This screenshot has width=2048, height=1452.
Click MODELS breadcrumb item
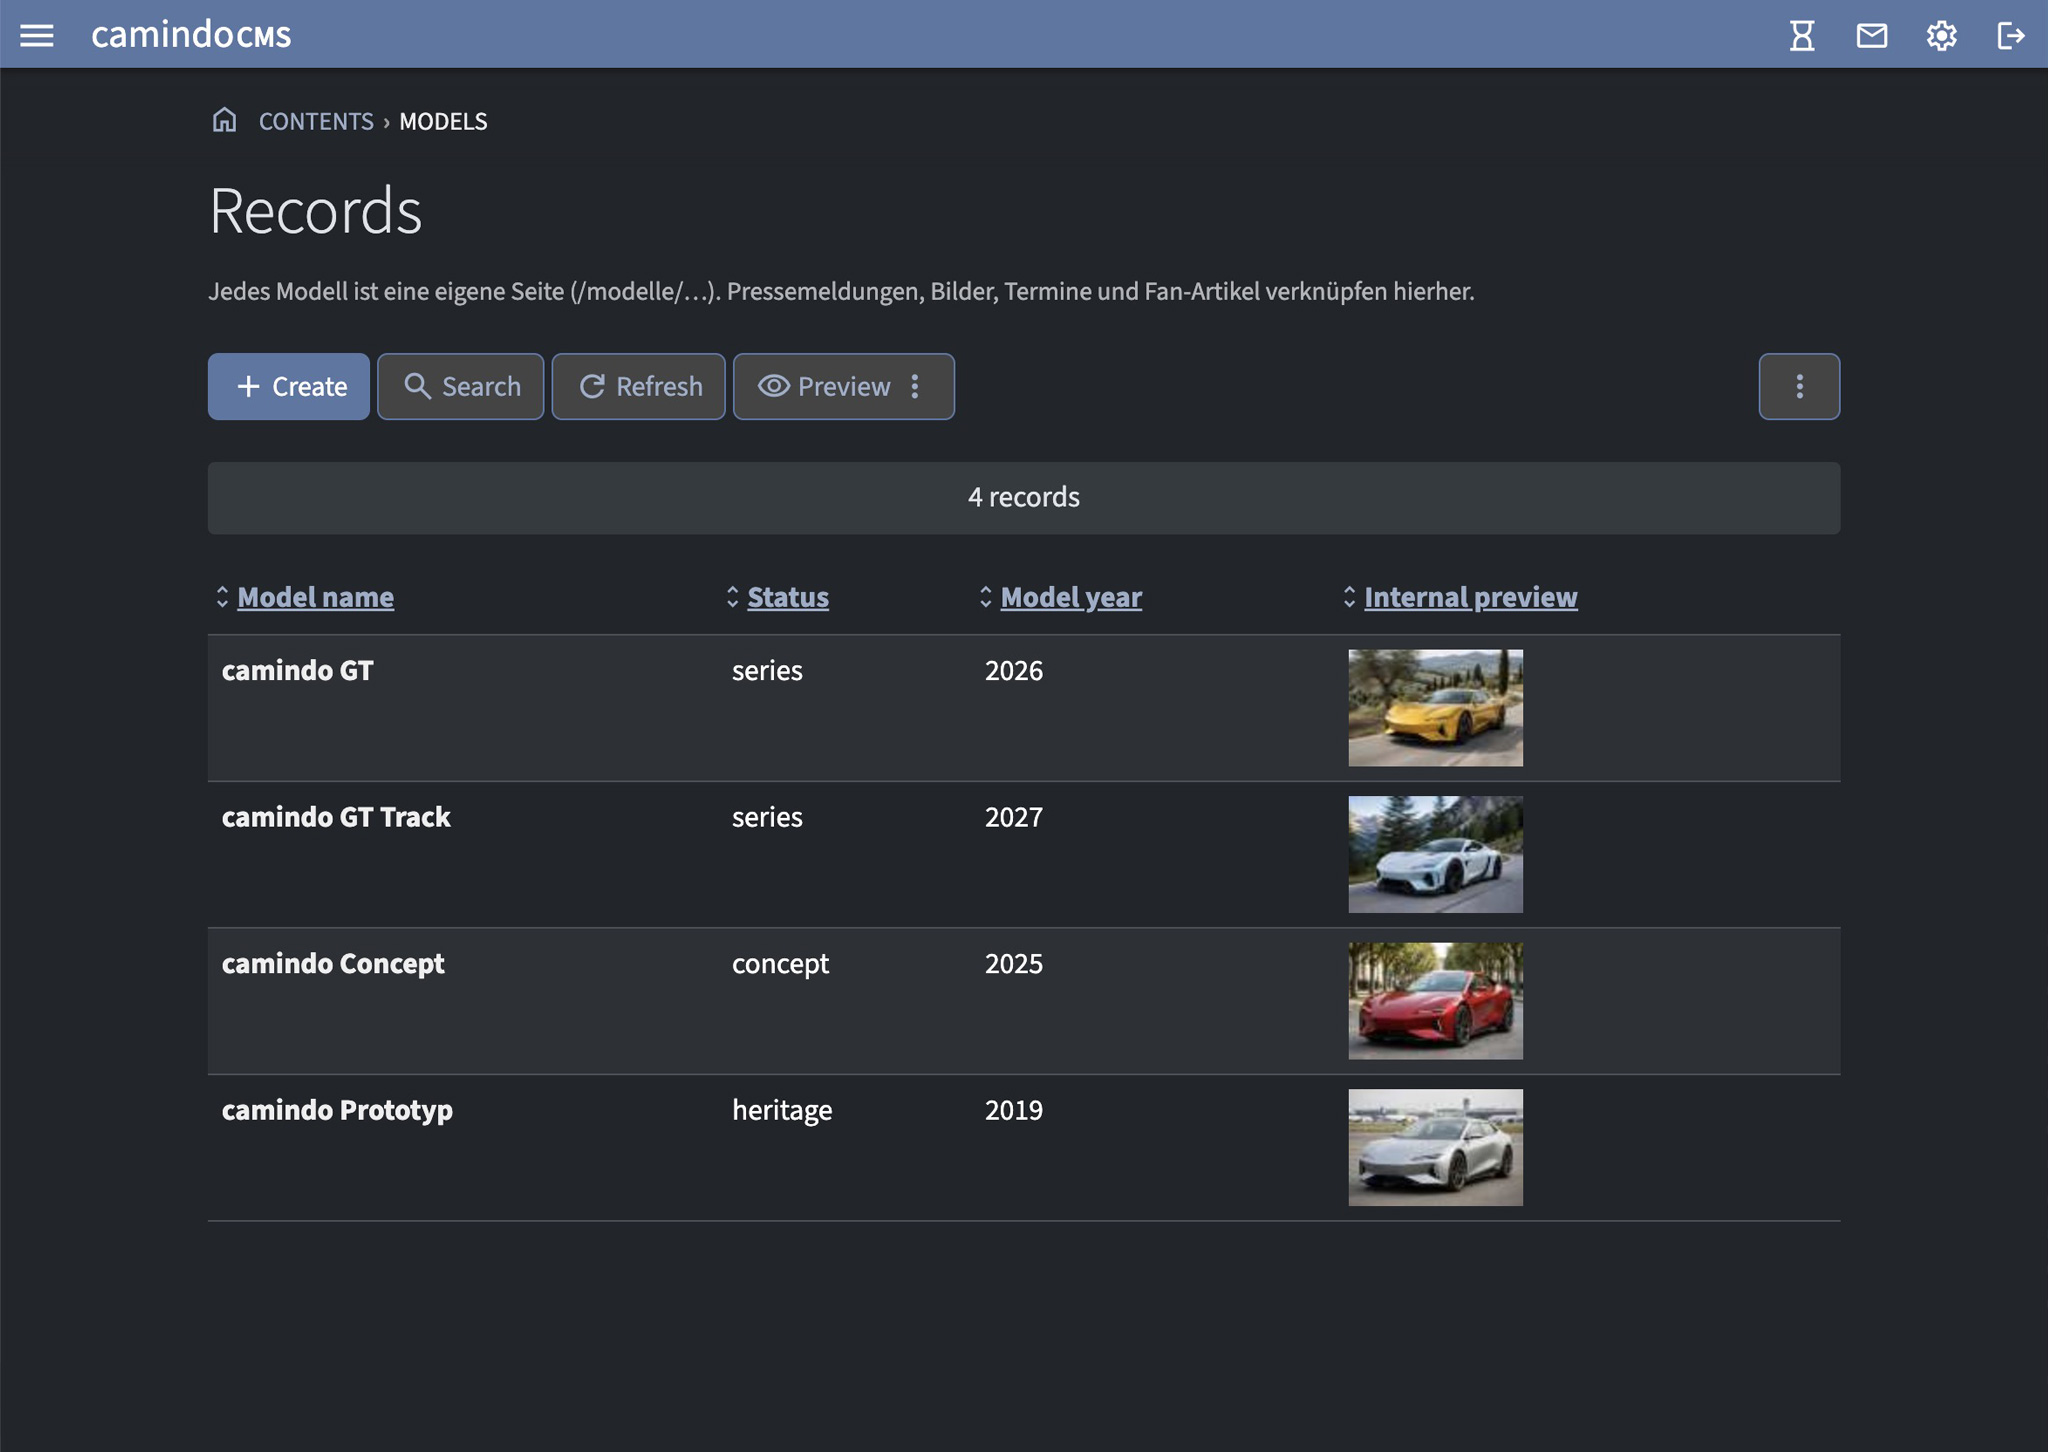pyautogui.click(x=443, y=121)
